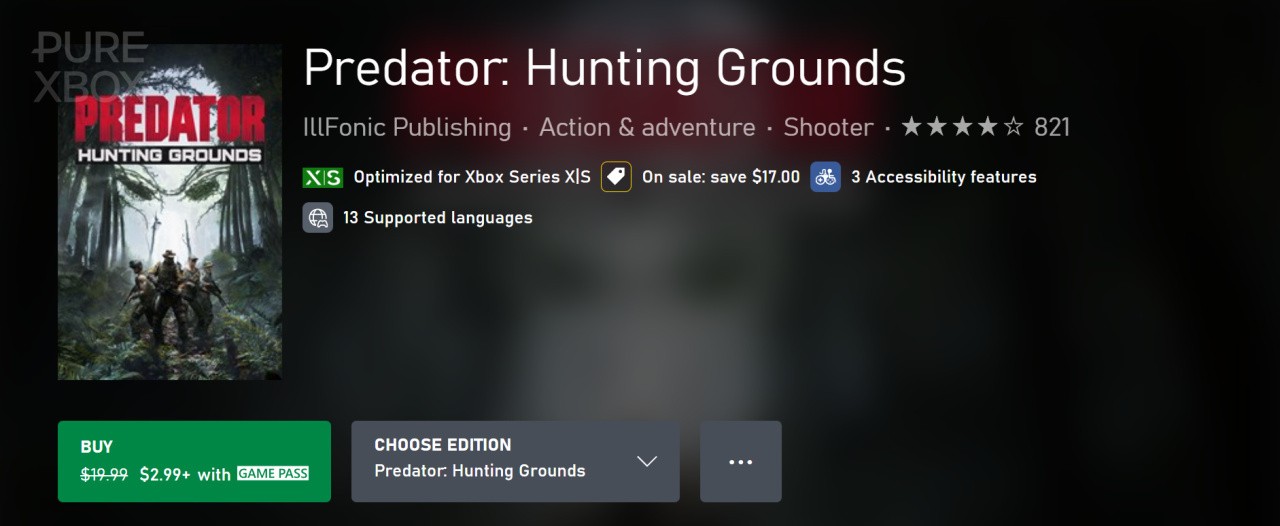
Task: Click the 3 Accessibility features text
Action: point(943,177)
